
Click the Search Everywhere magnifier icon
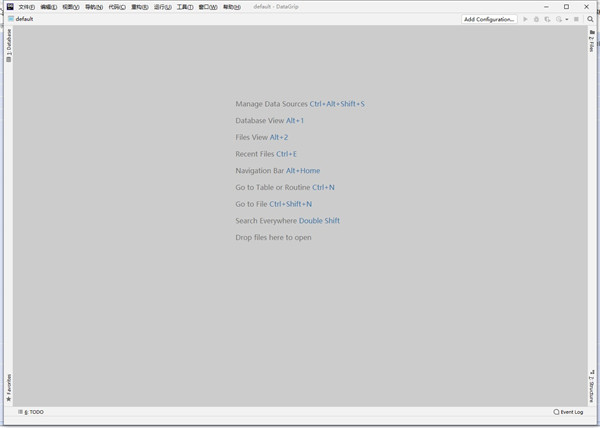click(589, 19)
